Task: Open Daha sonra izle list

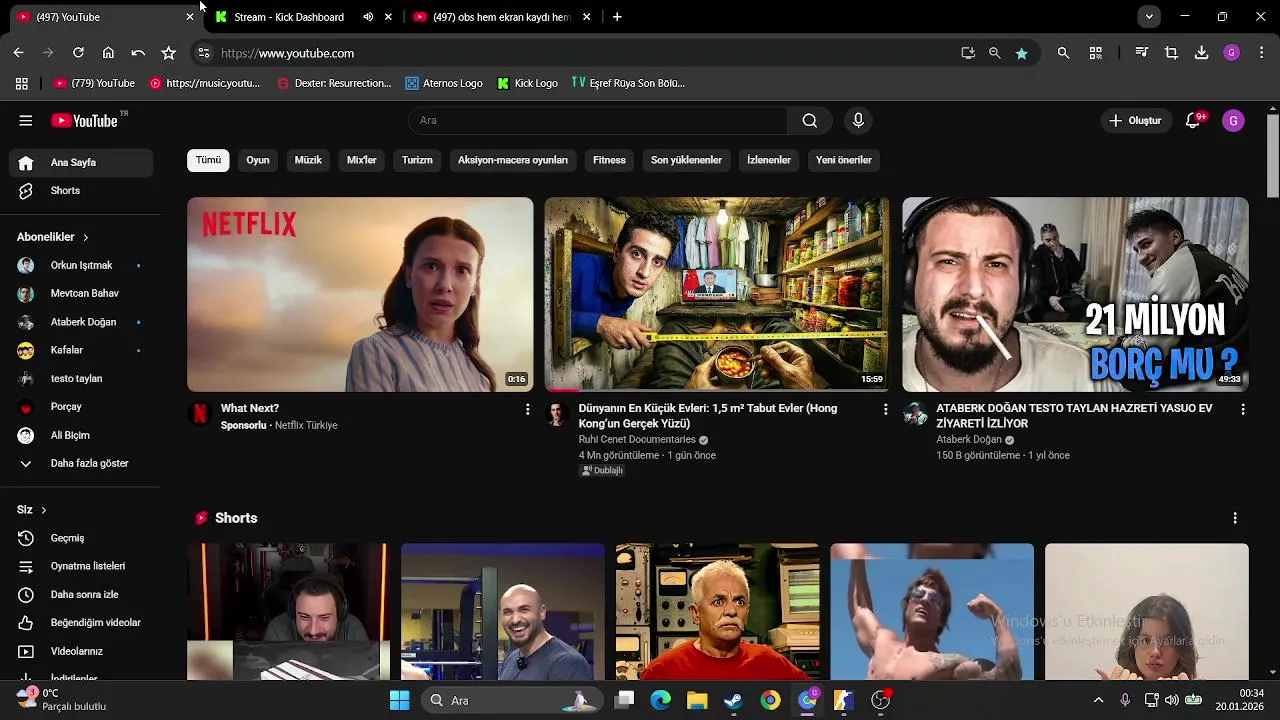Action: click(81, 595)
